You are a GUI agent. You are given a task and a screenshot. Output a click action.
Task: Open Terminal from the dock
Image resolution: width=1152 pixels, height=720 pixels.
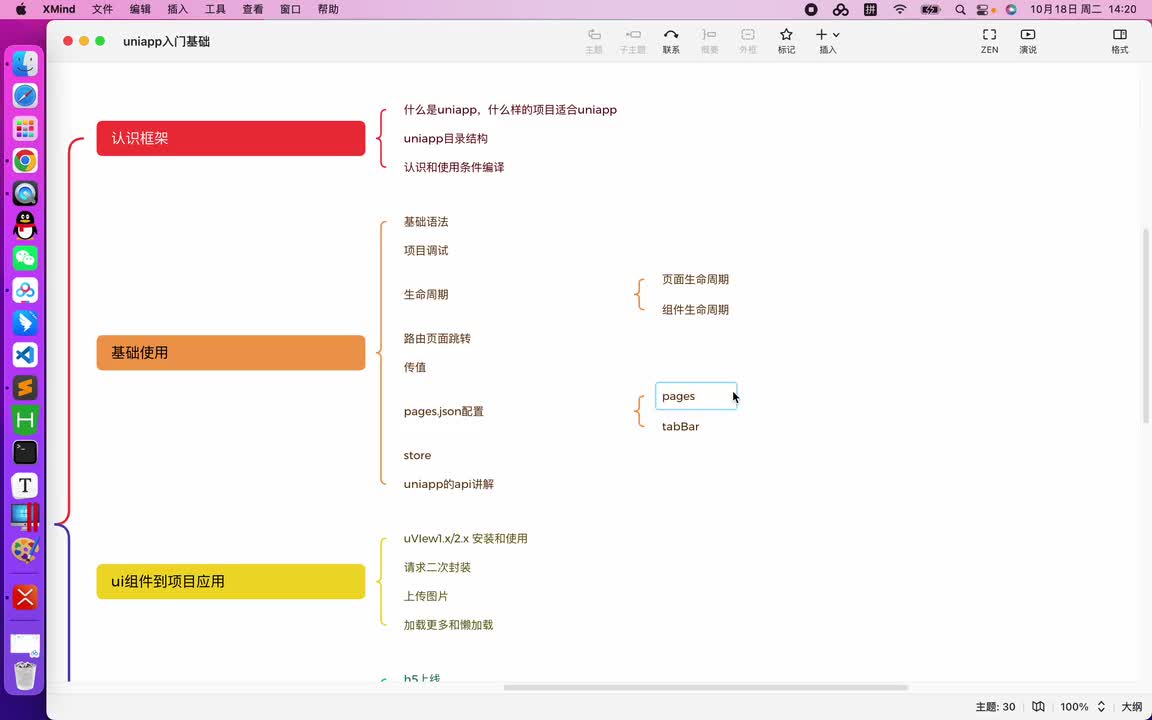coord(25,452)
